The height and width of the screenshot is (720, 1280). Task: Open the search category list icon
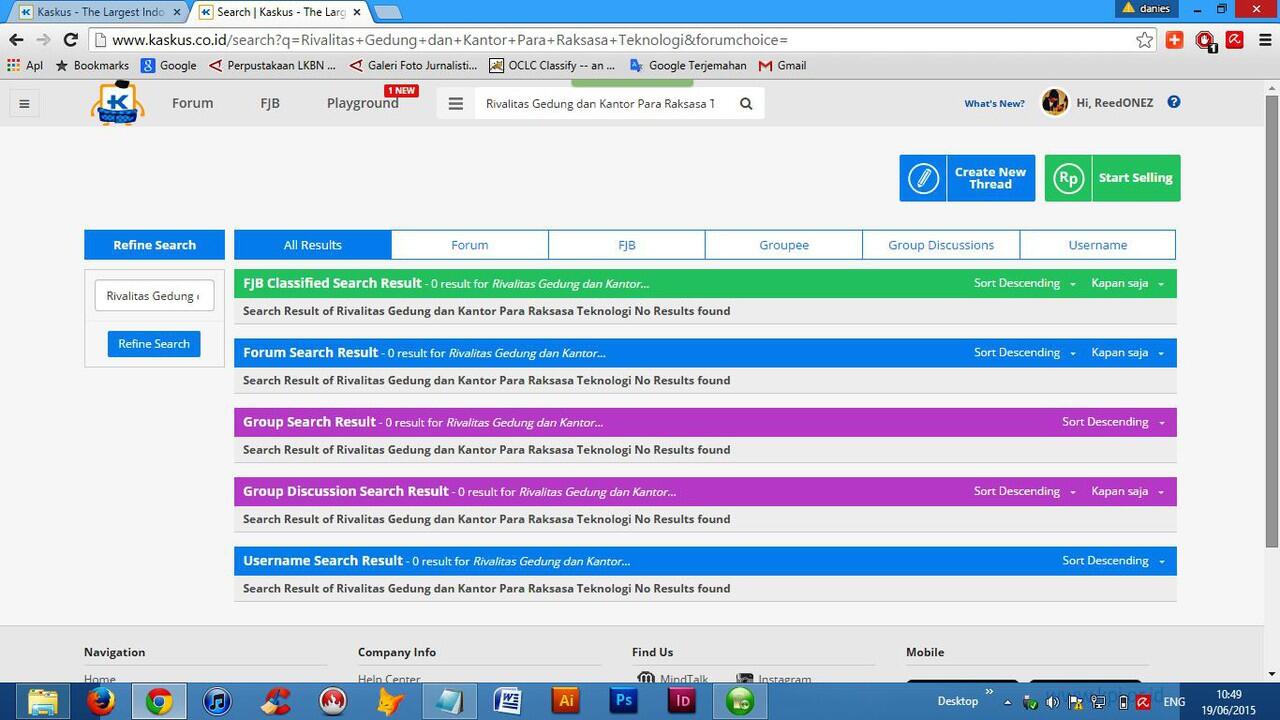tap(456, 103)
